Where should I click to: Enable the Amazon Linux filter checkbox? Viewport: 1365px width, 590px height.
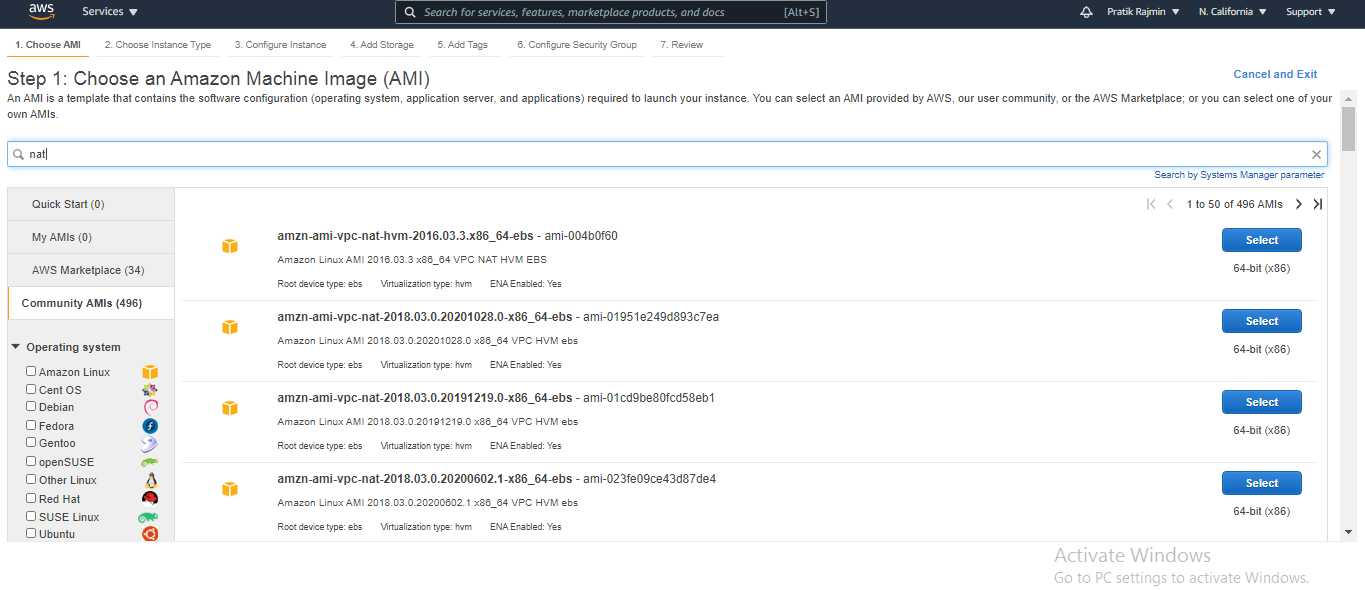31,372
